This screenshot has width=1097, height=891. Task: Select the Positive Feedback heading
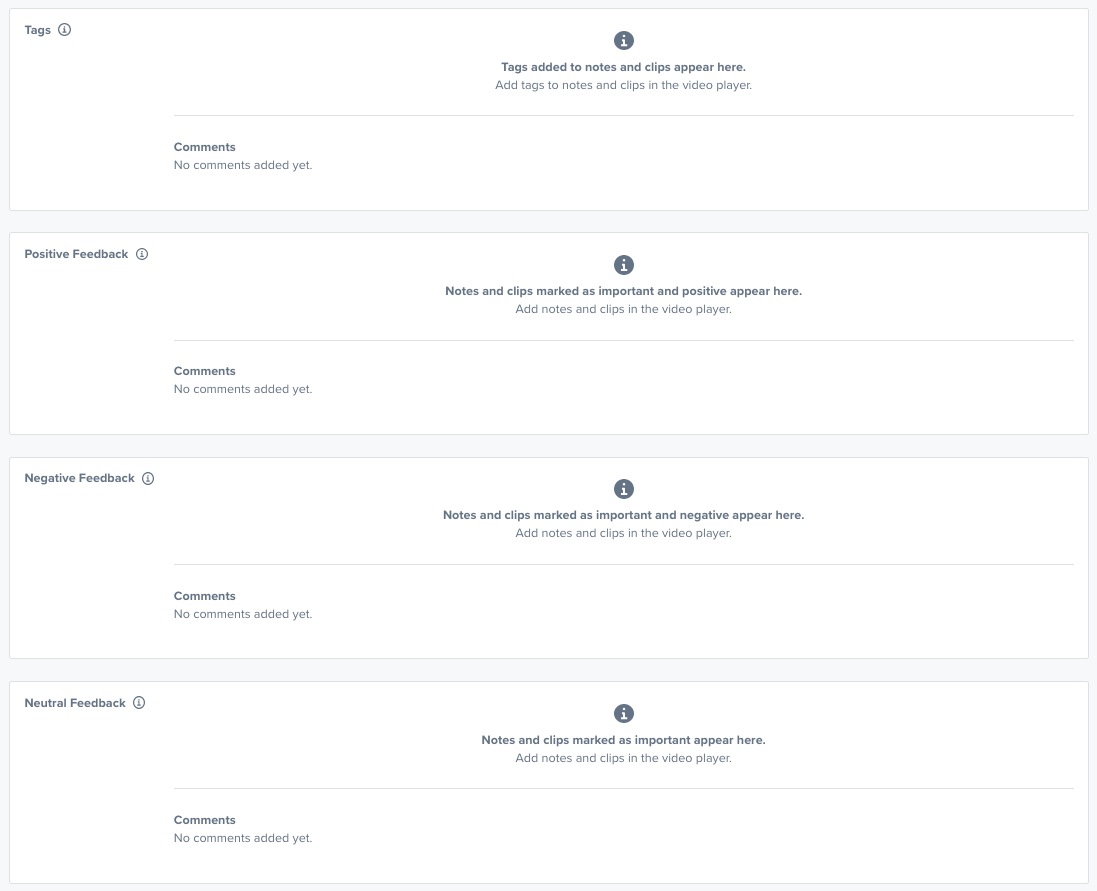76,254
